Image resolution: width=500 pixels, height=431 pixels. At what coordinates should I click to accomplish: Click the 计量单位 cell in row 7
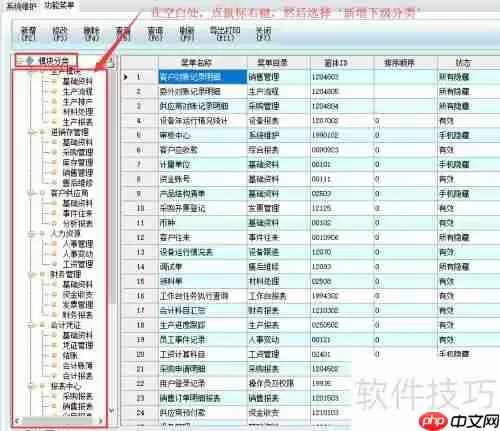[203, 165]
